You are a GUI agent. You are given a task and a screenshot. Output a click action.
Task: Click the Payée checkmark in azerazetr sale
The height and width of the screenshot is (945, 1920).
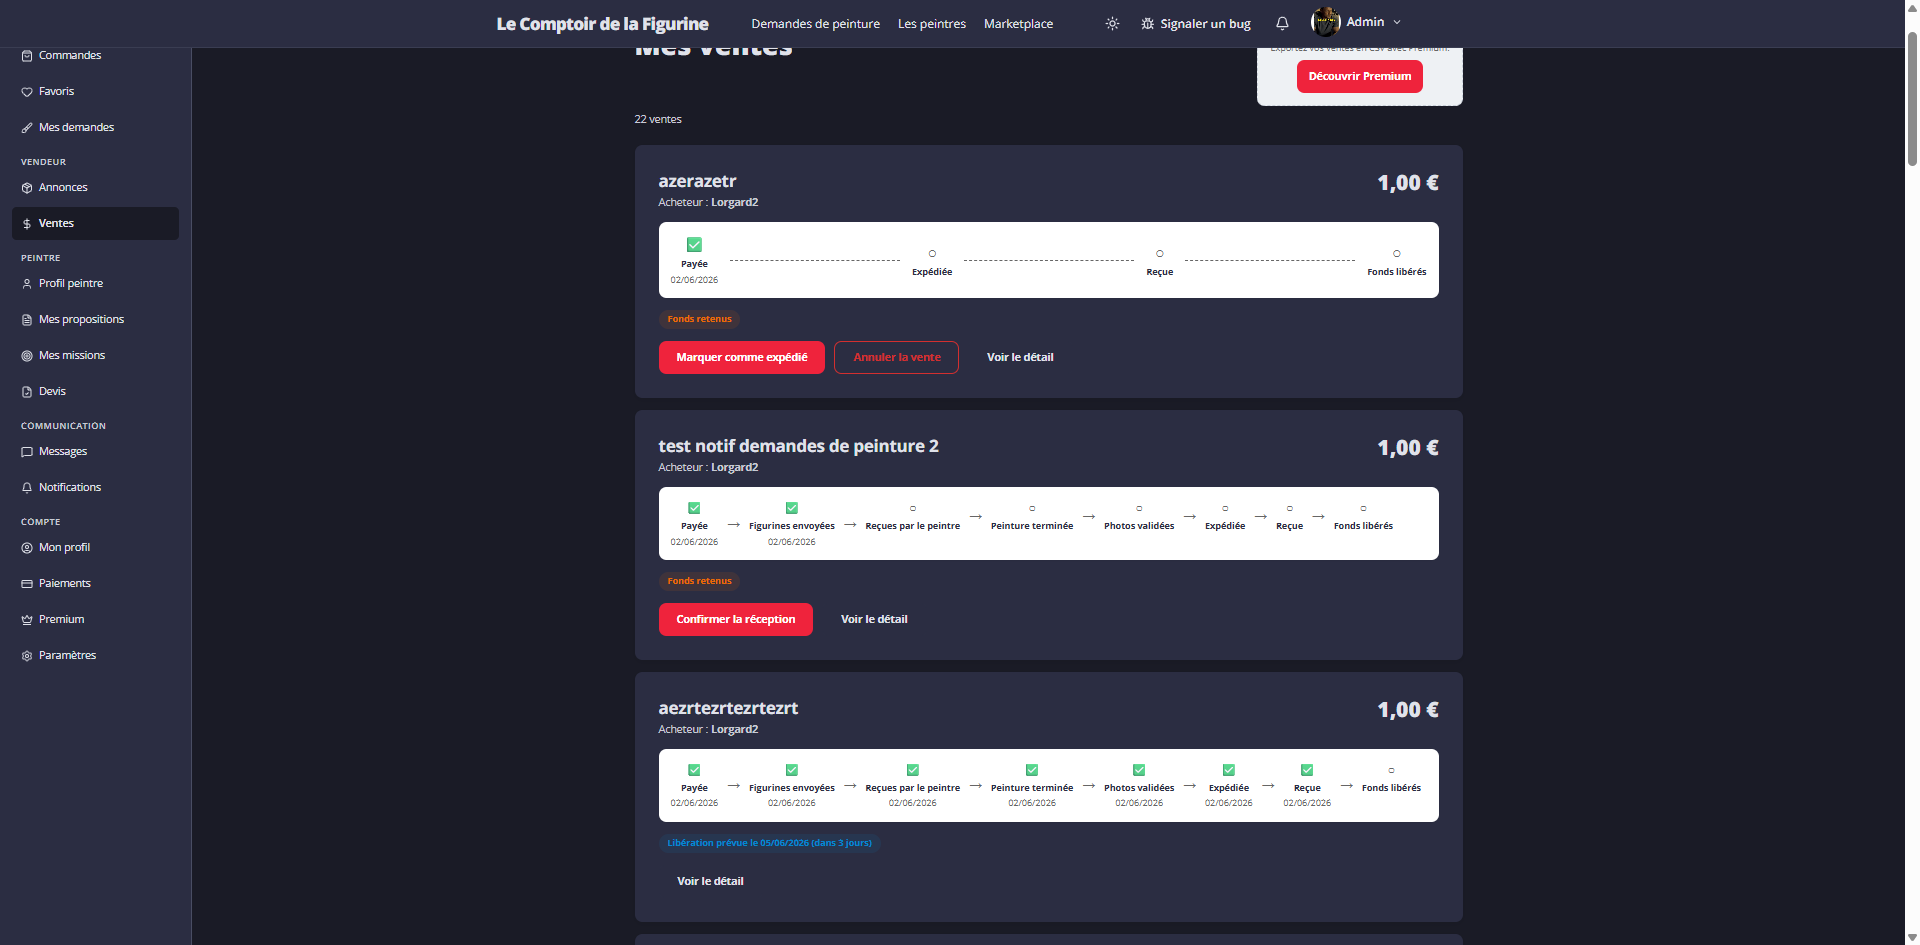point(694,245)
